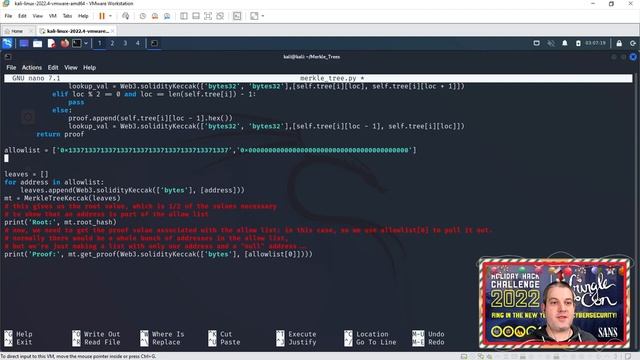Click the display settings icon in Kali tray

click(x=536, y=43)
